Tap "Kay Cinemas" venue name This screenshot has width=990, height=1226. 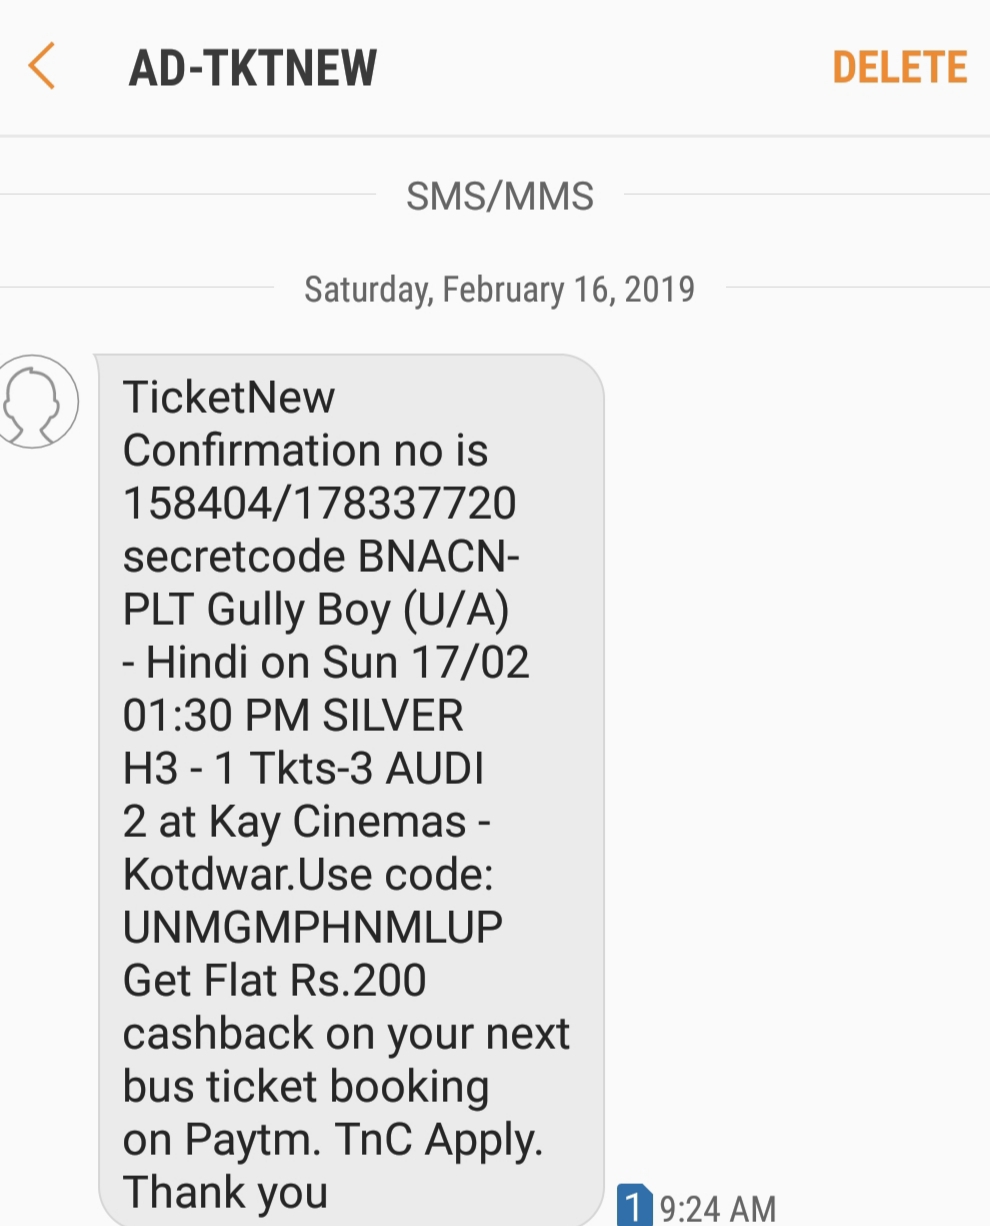click(338, 822)
